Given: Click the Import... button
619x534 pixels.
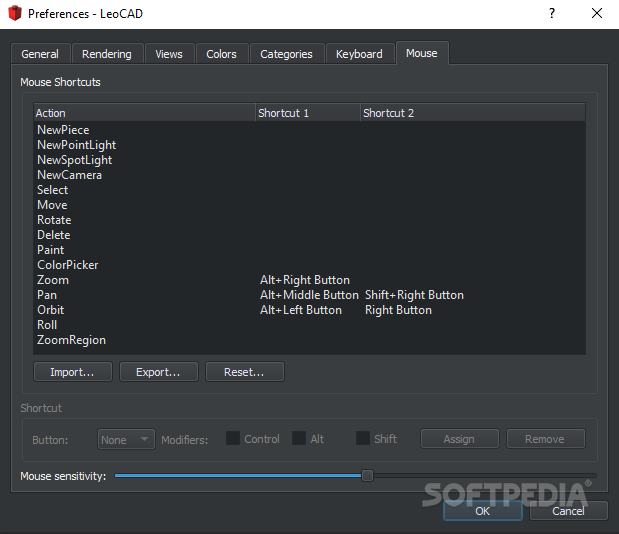Looking at the screenshot, I should click(x=73, y=372).
